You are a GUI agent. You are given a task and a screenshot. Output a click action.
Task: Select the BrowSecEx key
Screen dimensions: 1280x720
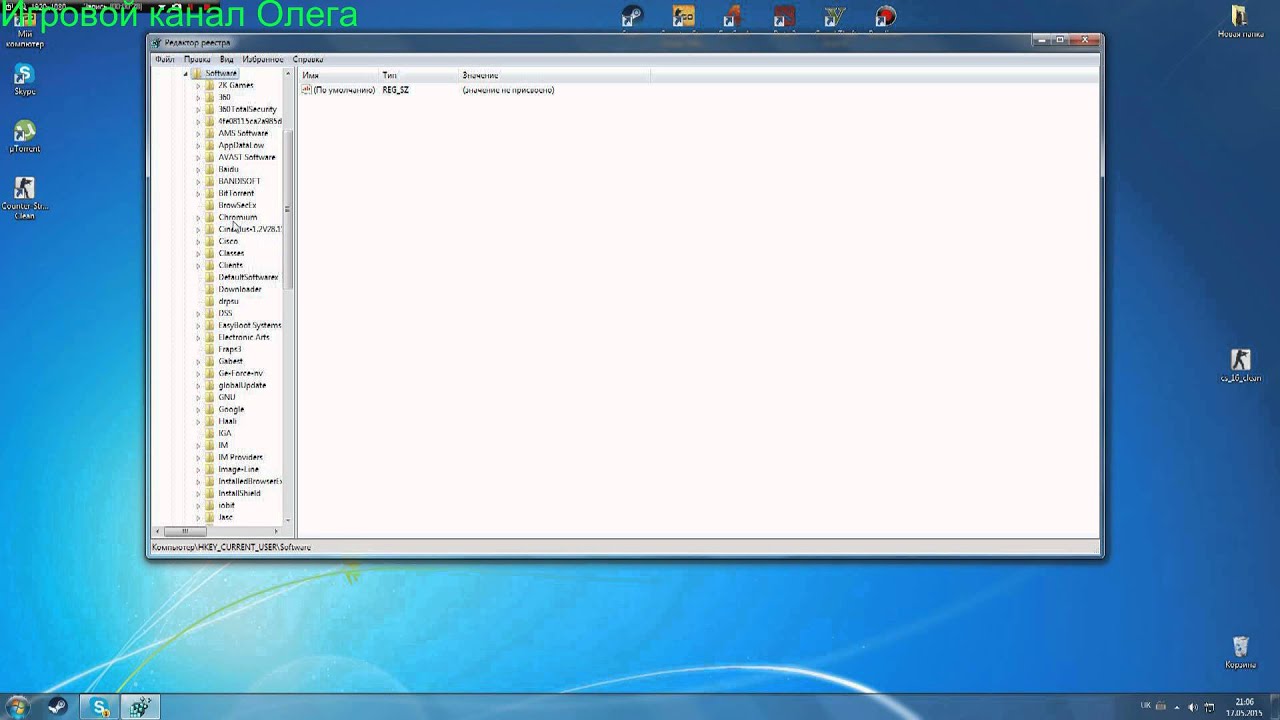[x=237, y=205]
